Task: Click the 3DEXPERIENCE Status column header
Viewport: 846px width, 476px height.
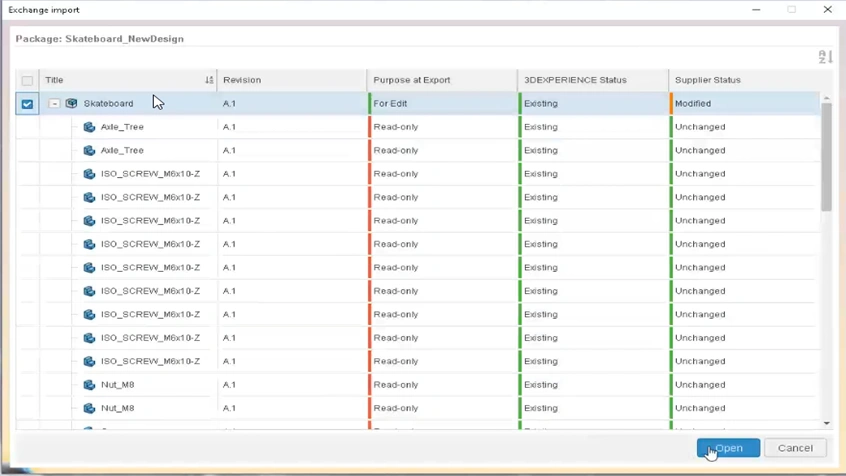Action: tap(593, 80)
